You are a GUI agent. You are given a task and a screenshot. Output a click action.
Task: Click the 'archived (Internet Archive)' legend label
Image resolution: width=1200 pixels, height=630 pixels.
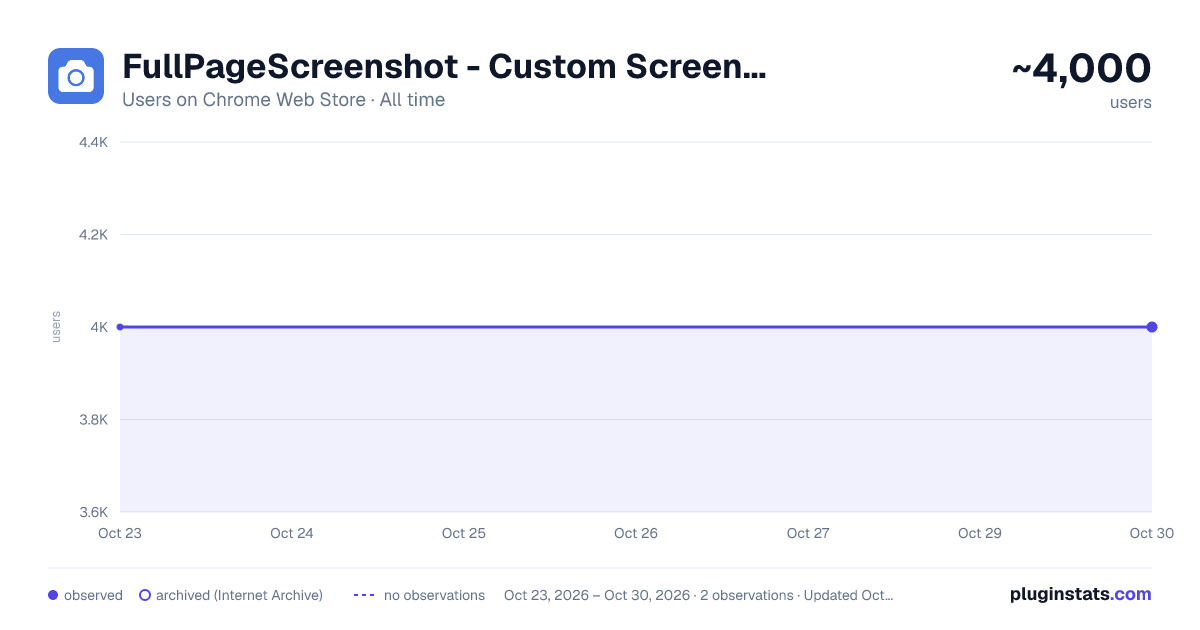pyautogui.click(x=239, y=595)
